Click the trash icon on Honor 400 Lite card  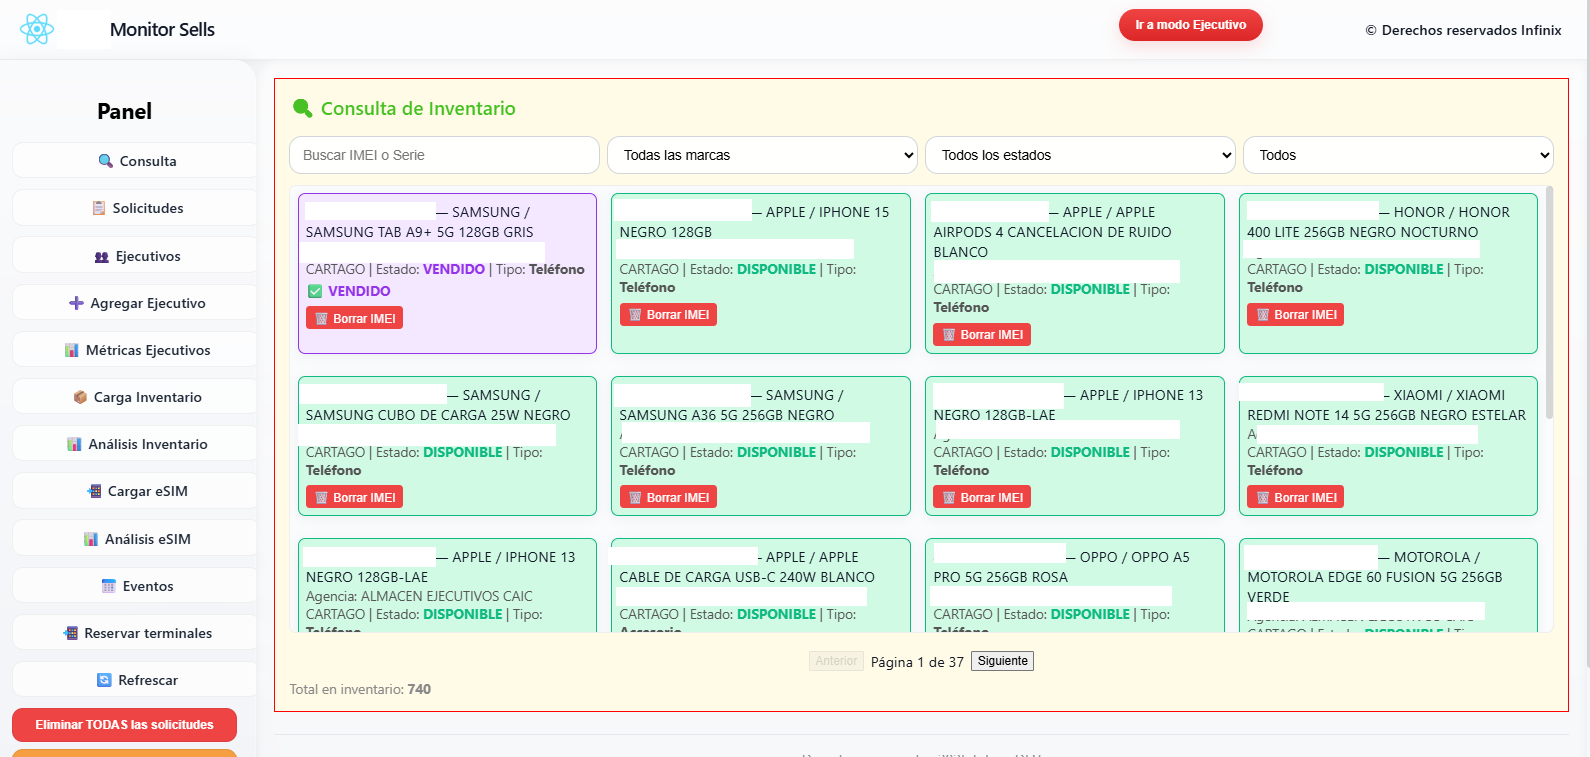tap(1262, 315)
